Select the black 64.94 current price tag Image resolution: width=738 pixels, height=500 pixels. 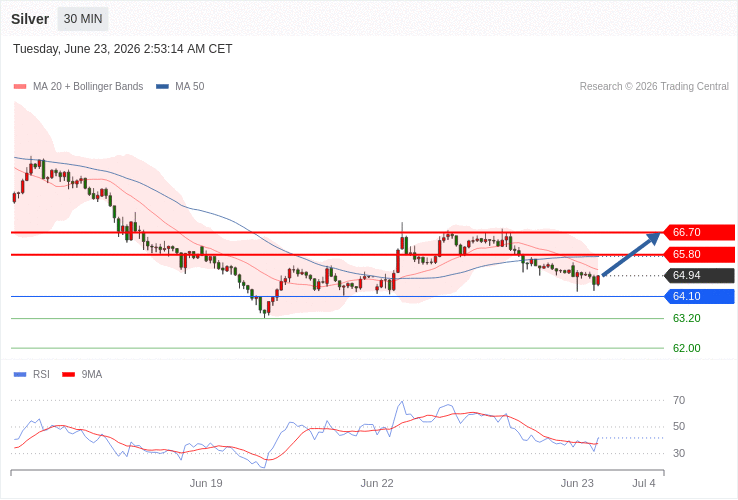pos(699,275)
